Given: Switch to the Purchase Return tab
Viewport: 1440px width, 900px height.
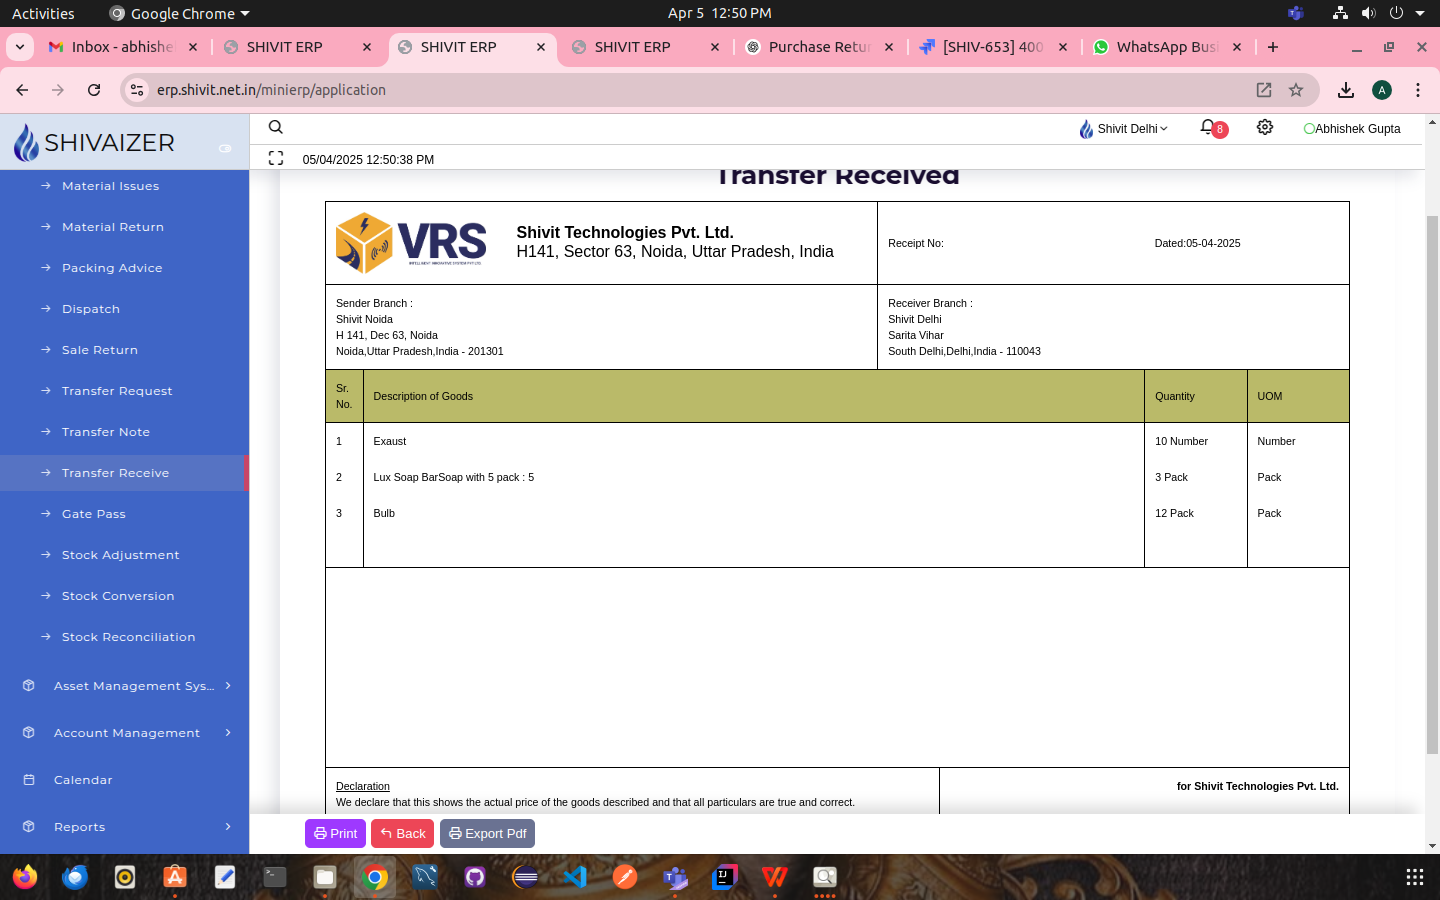Looking at the screenshot, I should (x=818, y=47).
